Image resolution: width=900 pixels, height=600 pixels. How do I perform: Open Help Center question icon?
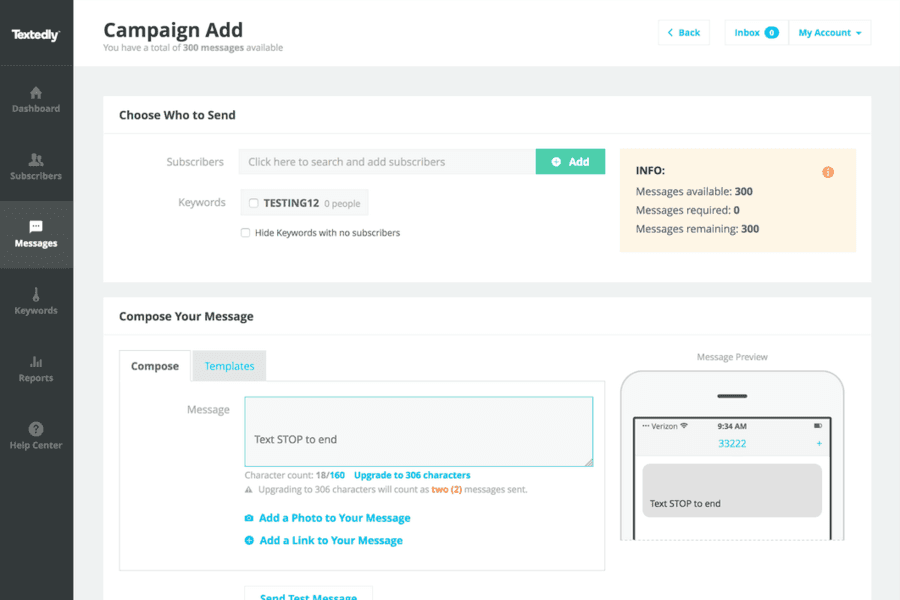(x=36, y=429)
